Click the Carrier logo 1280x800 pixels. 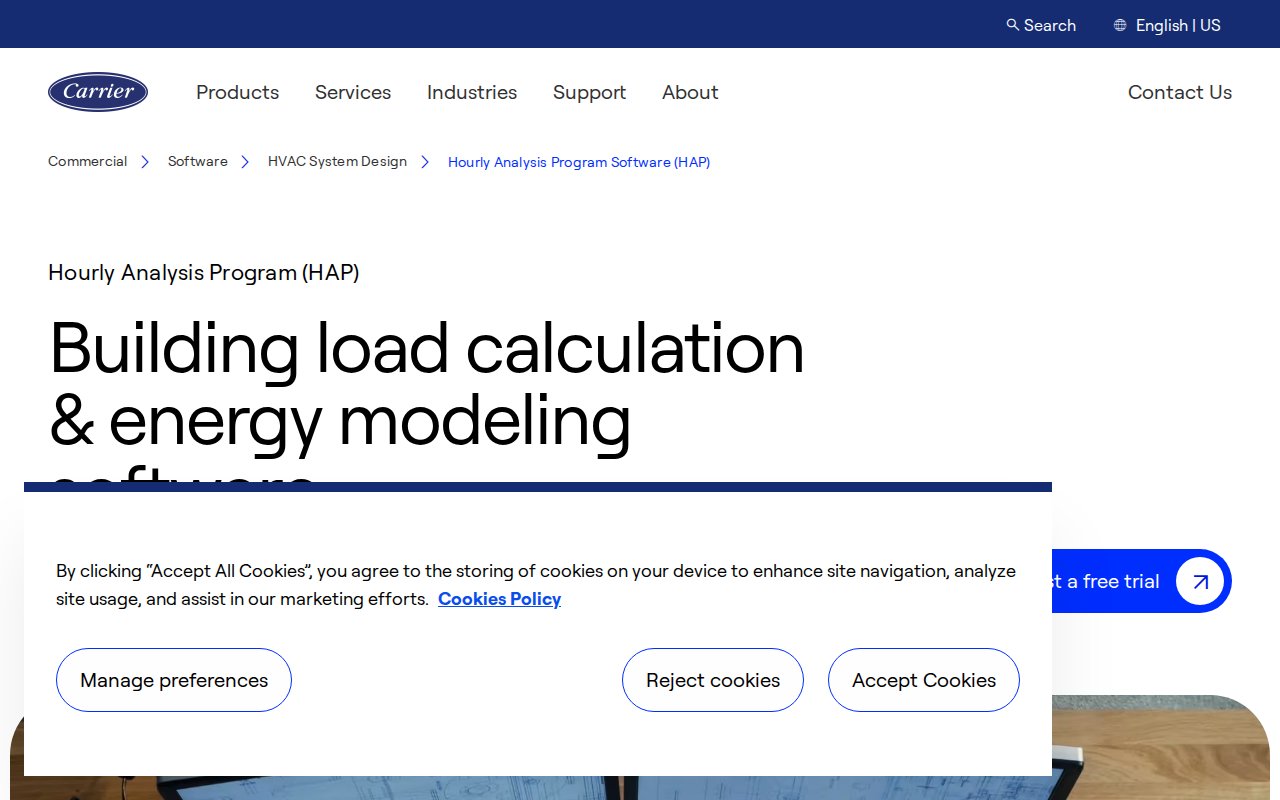(98, 92)
